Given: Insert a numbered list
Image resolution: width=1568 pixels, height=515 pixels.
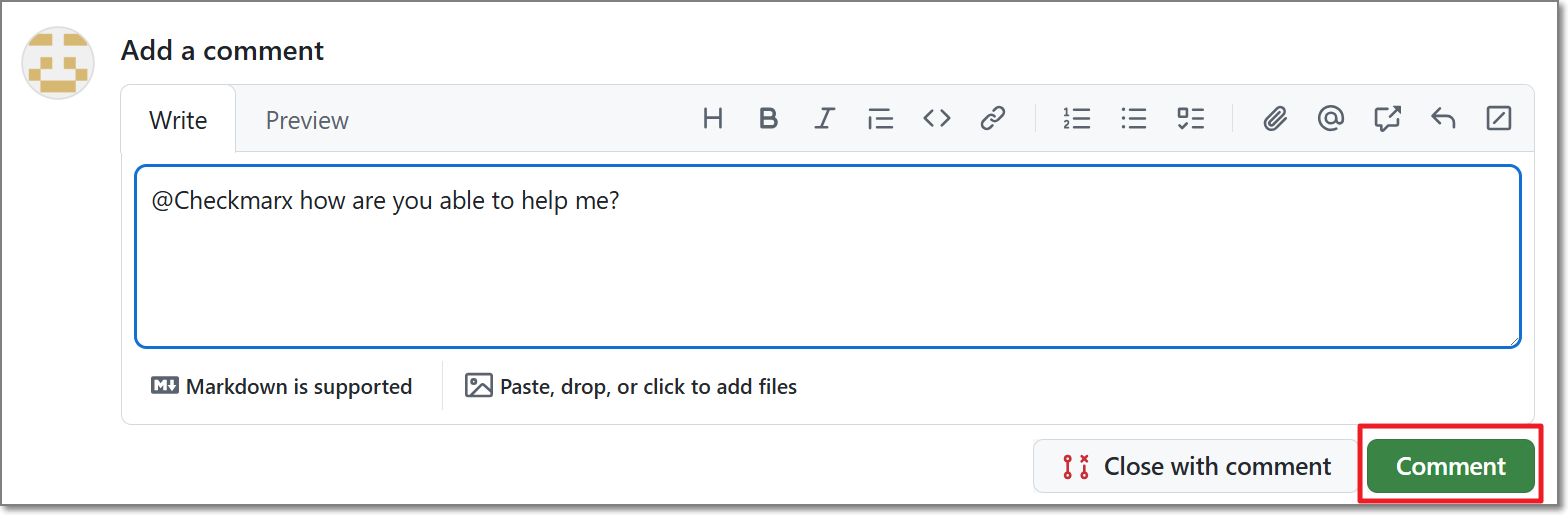Looking at the screenshot, I should (1077, 119).
